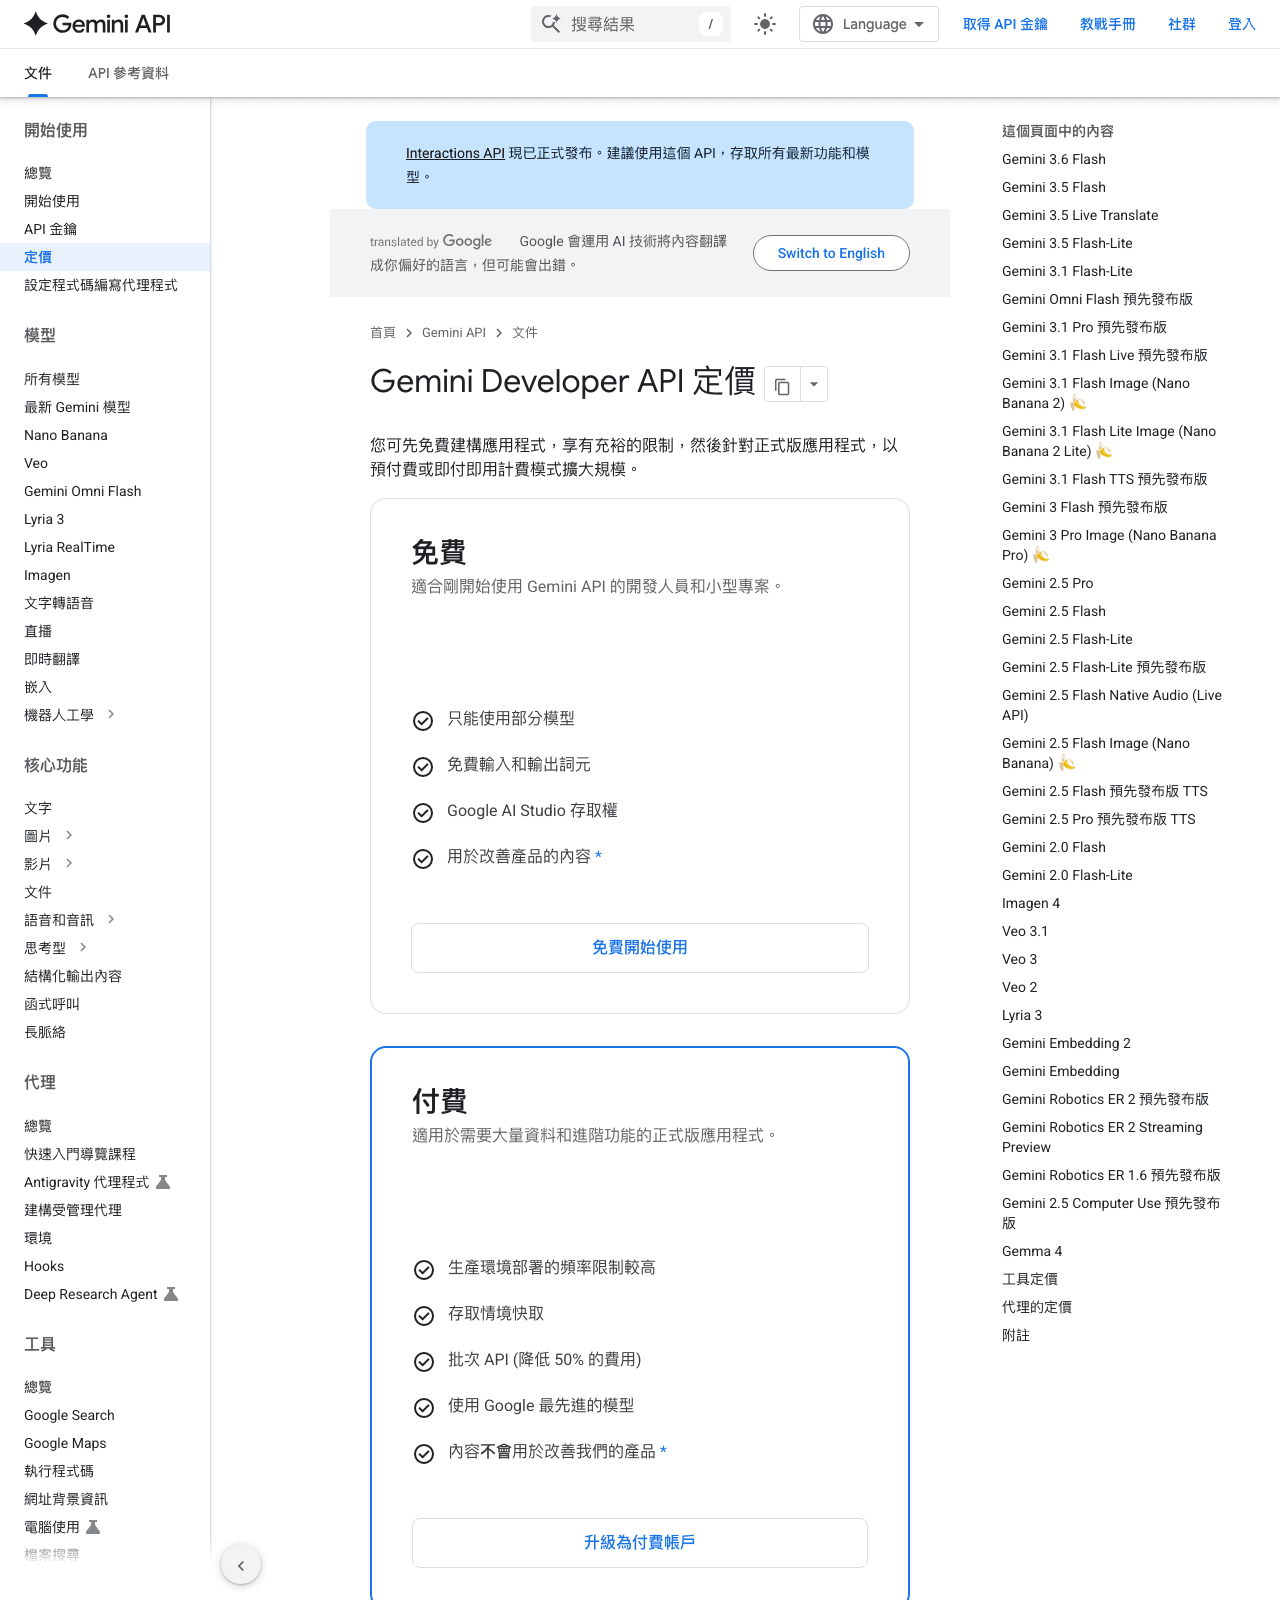Expand the 圖片 sidebar section
The width and height of the screenshot is (1280, 1600).
point(69,836)
